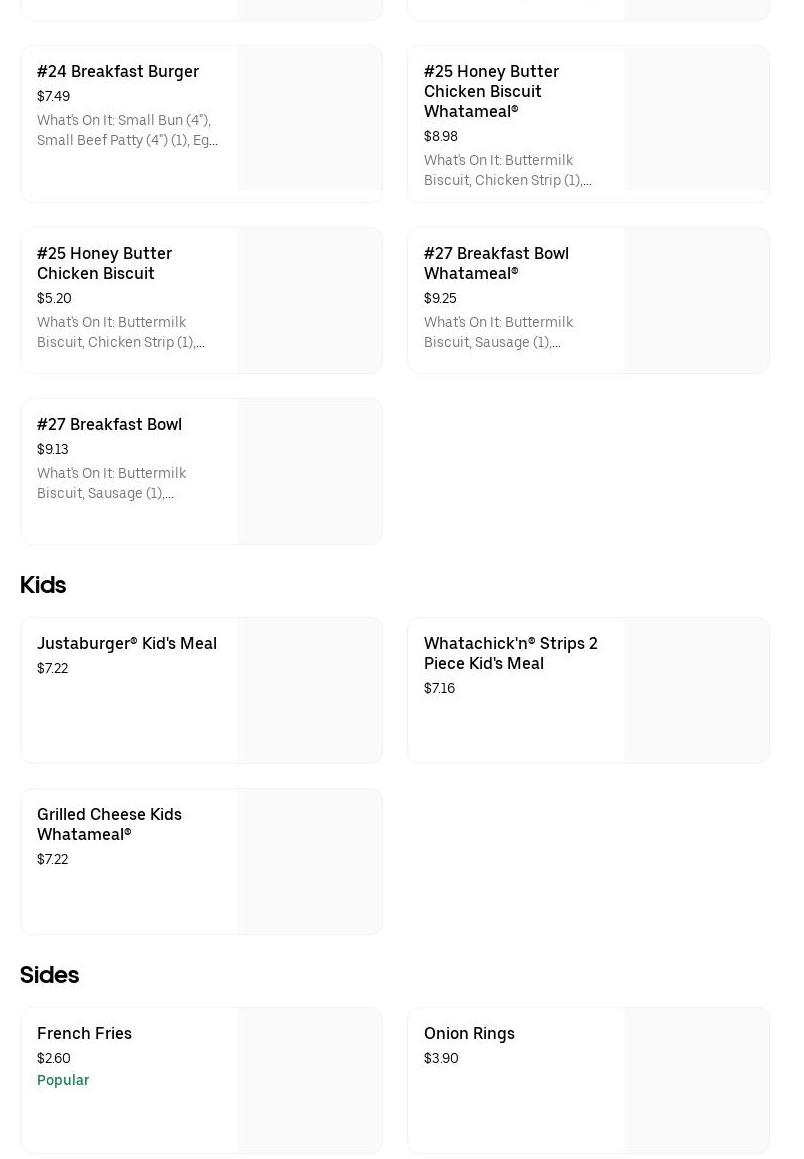Open #27 Breakfast Bowl Whatameal title
Viewport: 804px width, 1159px height.
[496, 263]
